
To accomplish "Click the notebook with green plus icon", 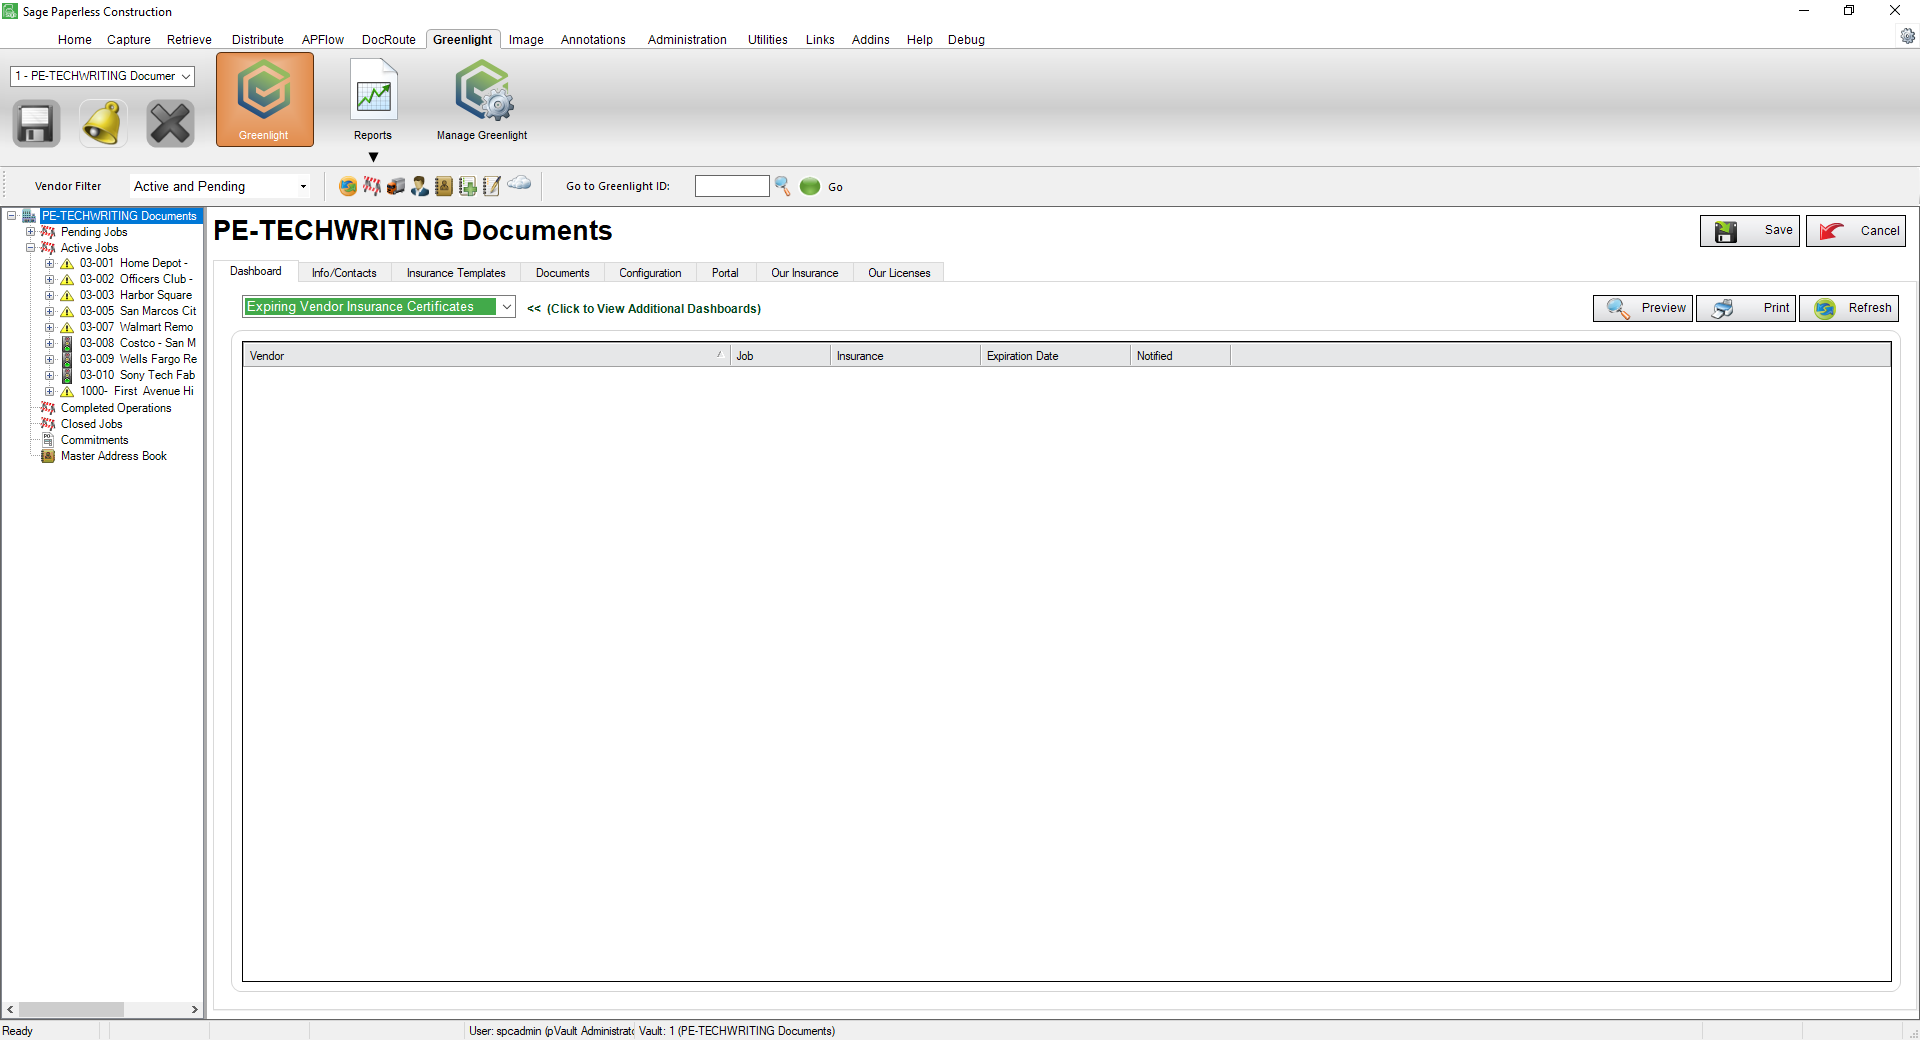I will (468, 186).
